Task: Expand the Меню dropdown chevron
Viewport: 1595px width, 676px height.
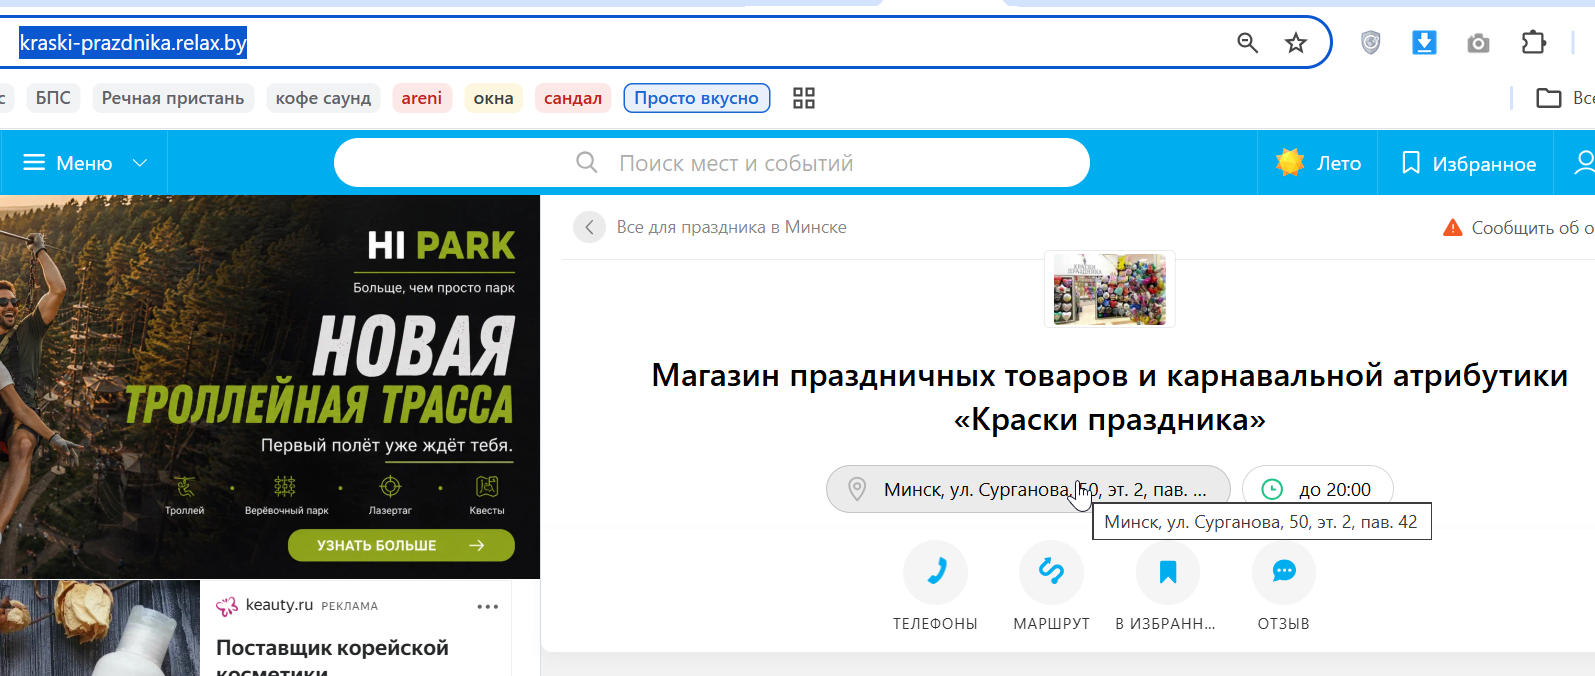Action: pos(140,162)
